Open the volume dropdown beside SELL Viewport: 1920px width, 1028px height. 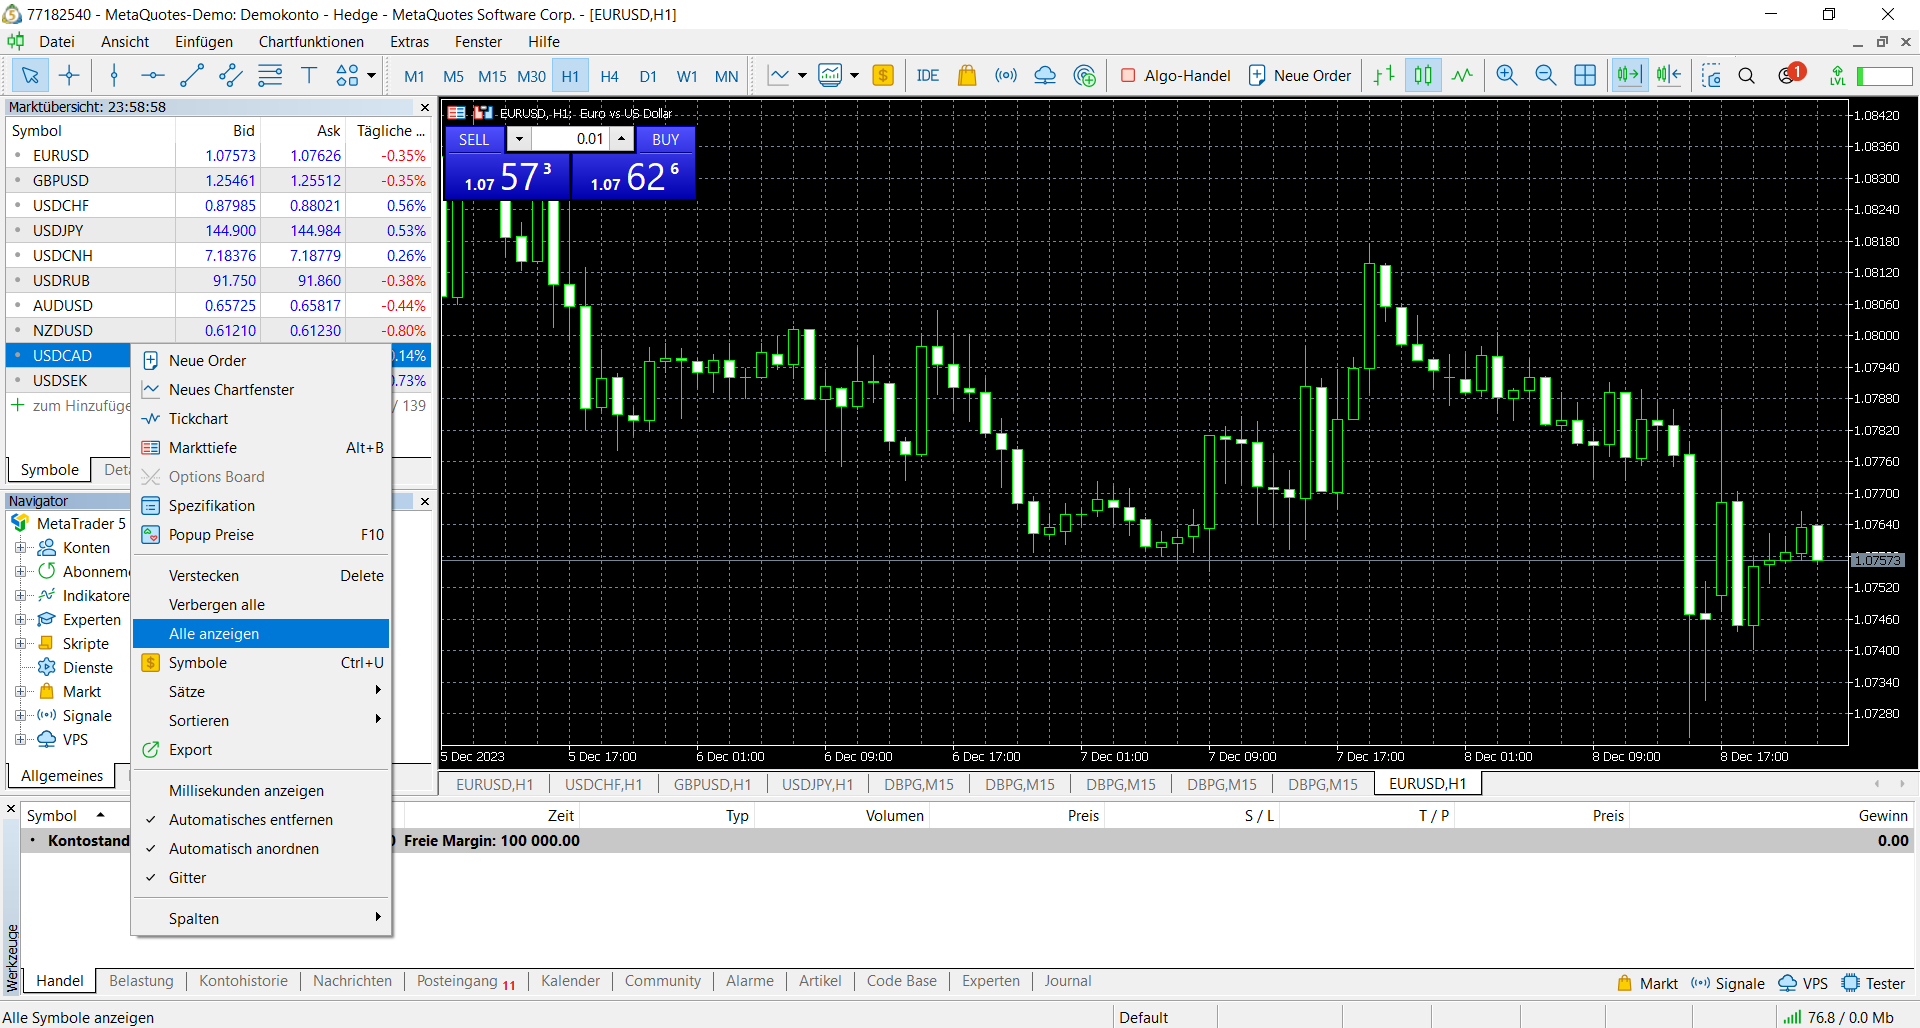(519, 139)
